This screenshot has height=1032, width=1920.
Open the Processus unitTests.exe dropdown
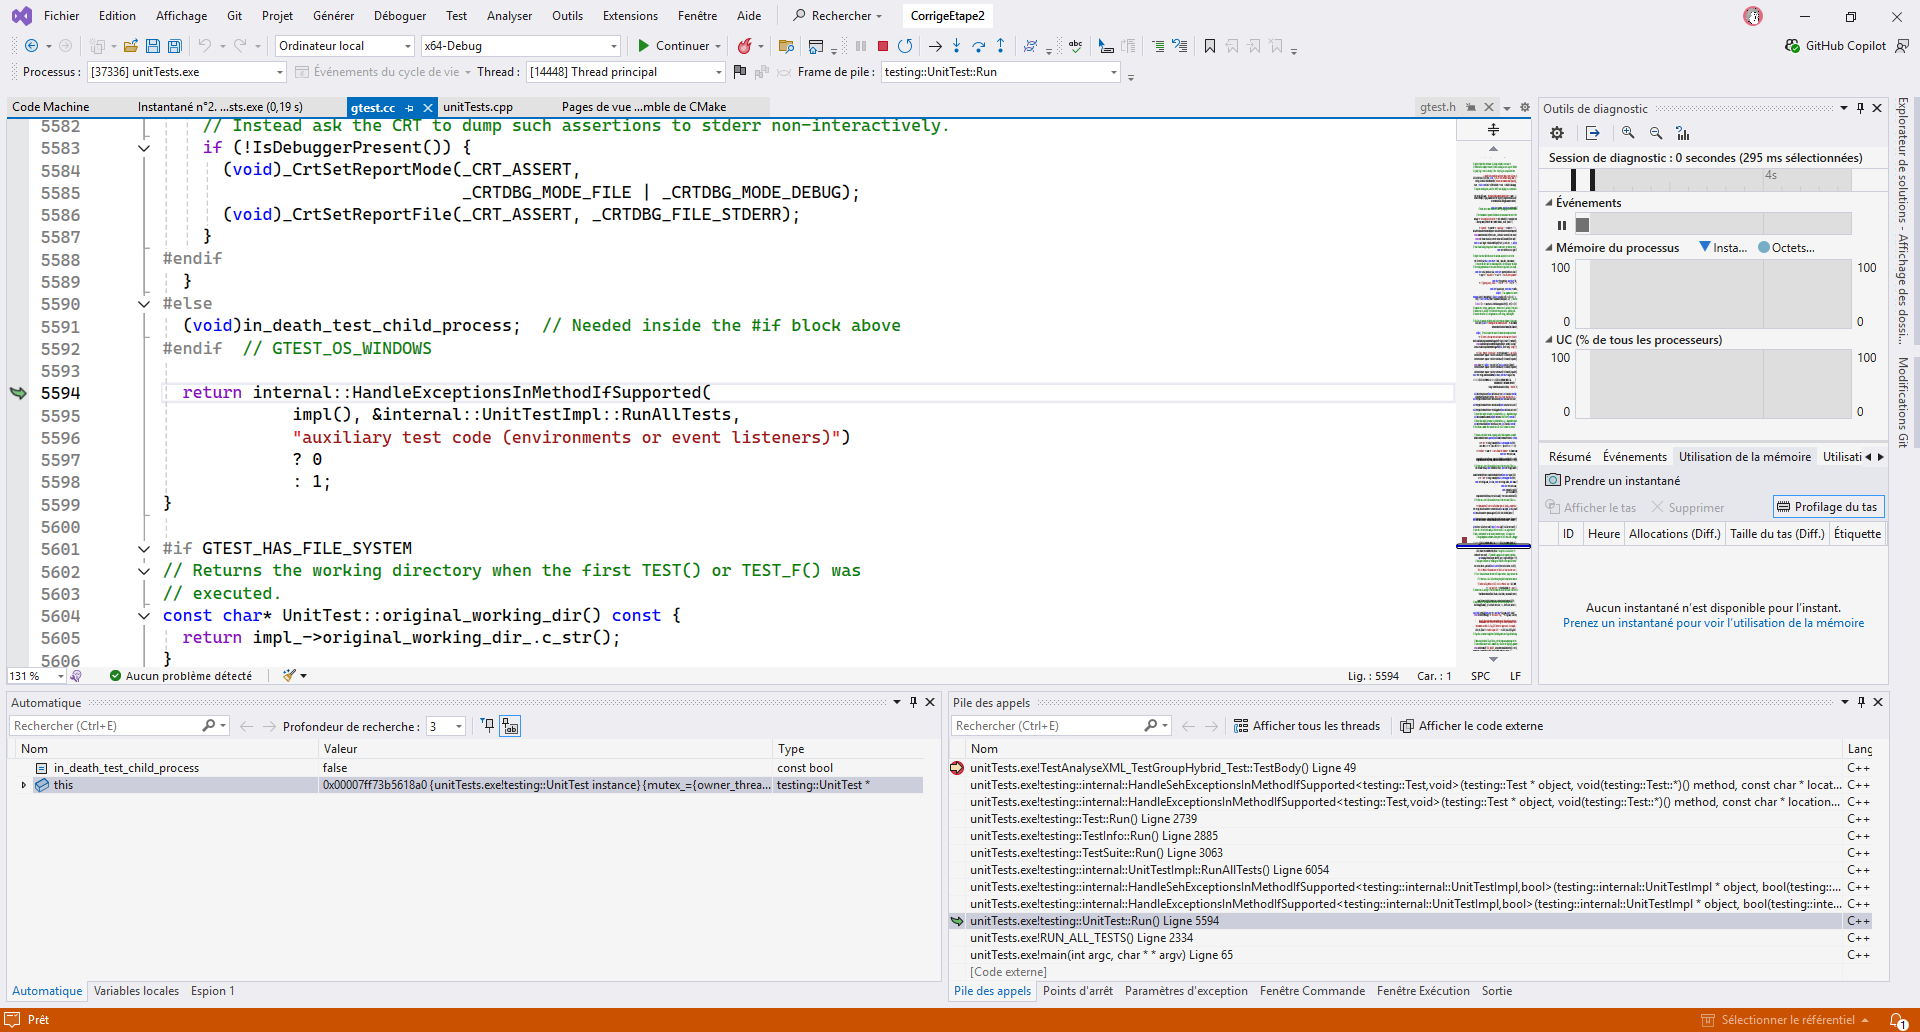pos(187,72)
